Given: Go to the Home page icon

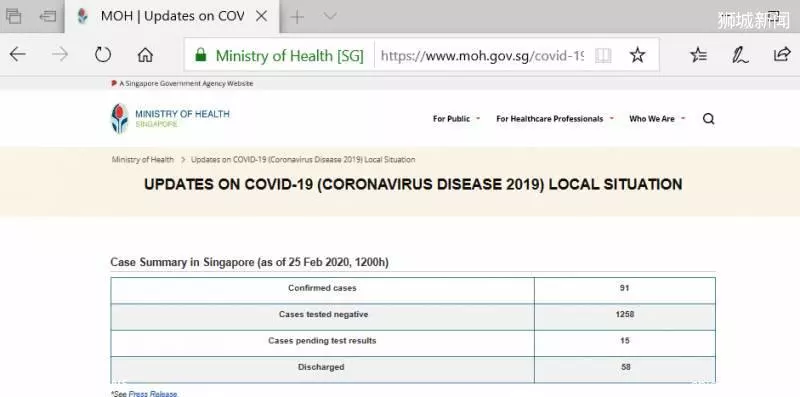Looking at the screenshot, I should click(x=145, y=54).
